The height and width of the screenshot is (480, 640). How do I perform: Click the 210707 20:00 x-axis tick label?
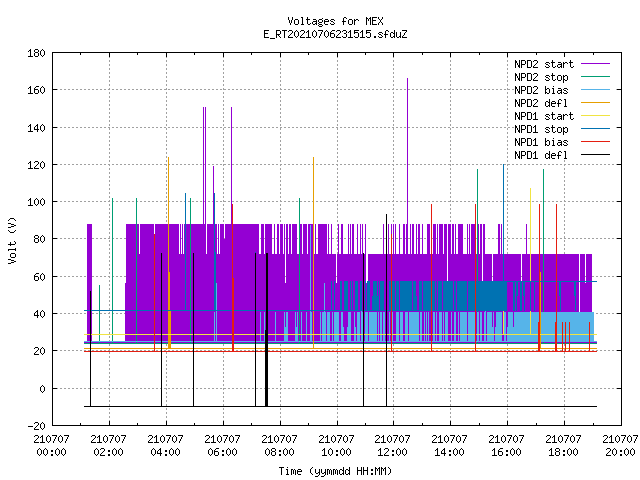pyautogui.click(x=620, y=446)
